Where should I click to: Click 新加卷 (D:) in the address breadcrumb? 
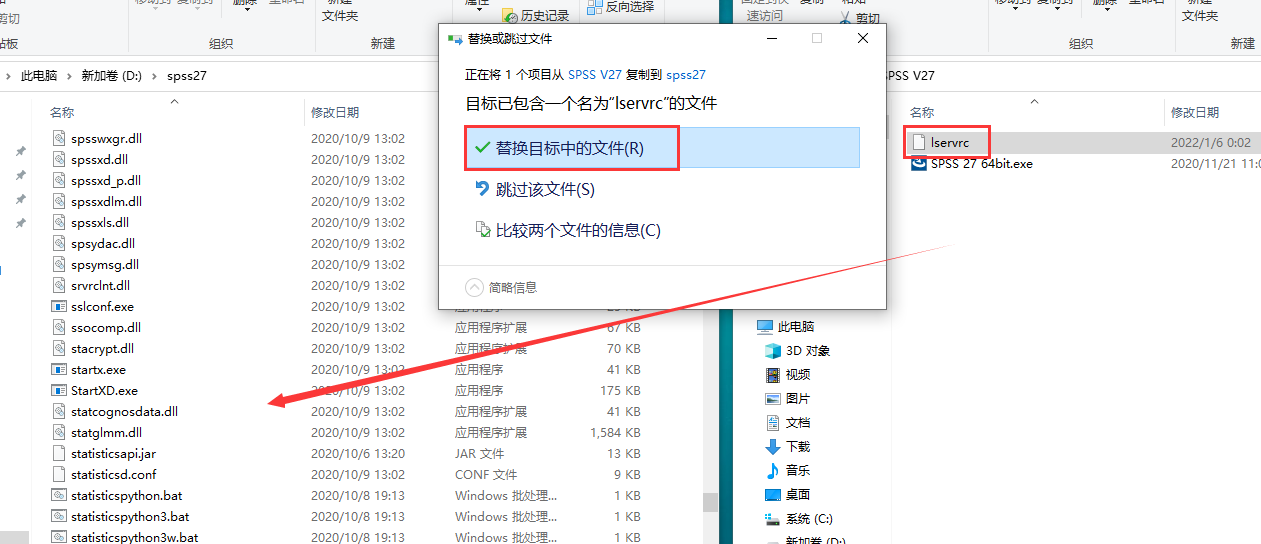click(110, 76)
